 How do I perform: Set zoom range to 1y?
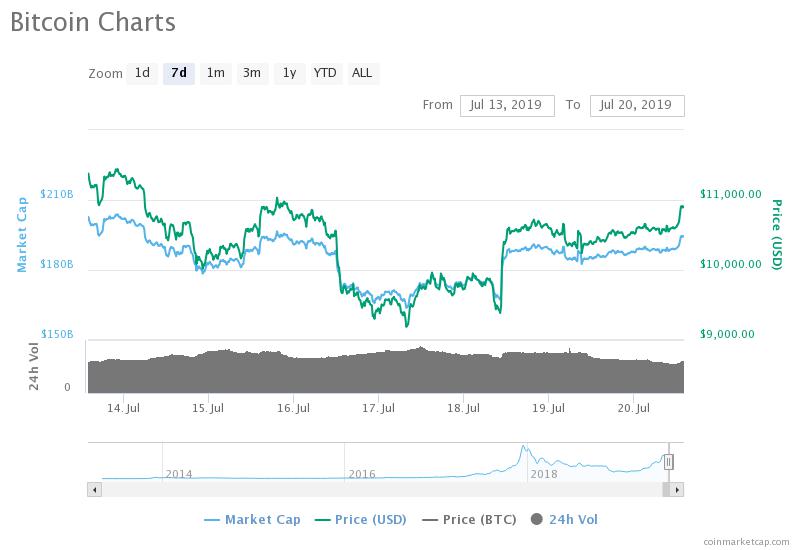(x=288, y=73)
